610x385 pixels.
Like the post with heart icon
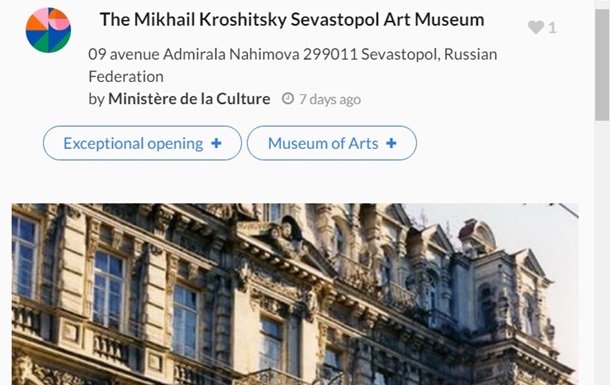coord(536,27)
